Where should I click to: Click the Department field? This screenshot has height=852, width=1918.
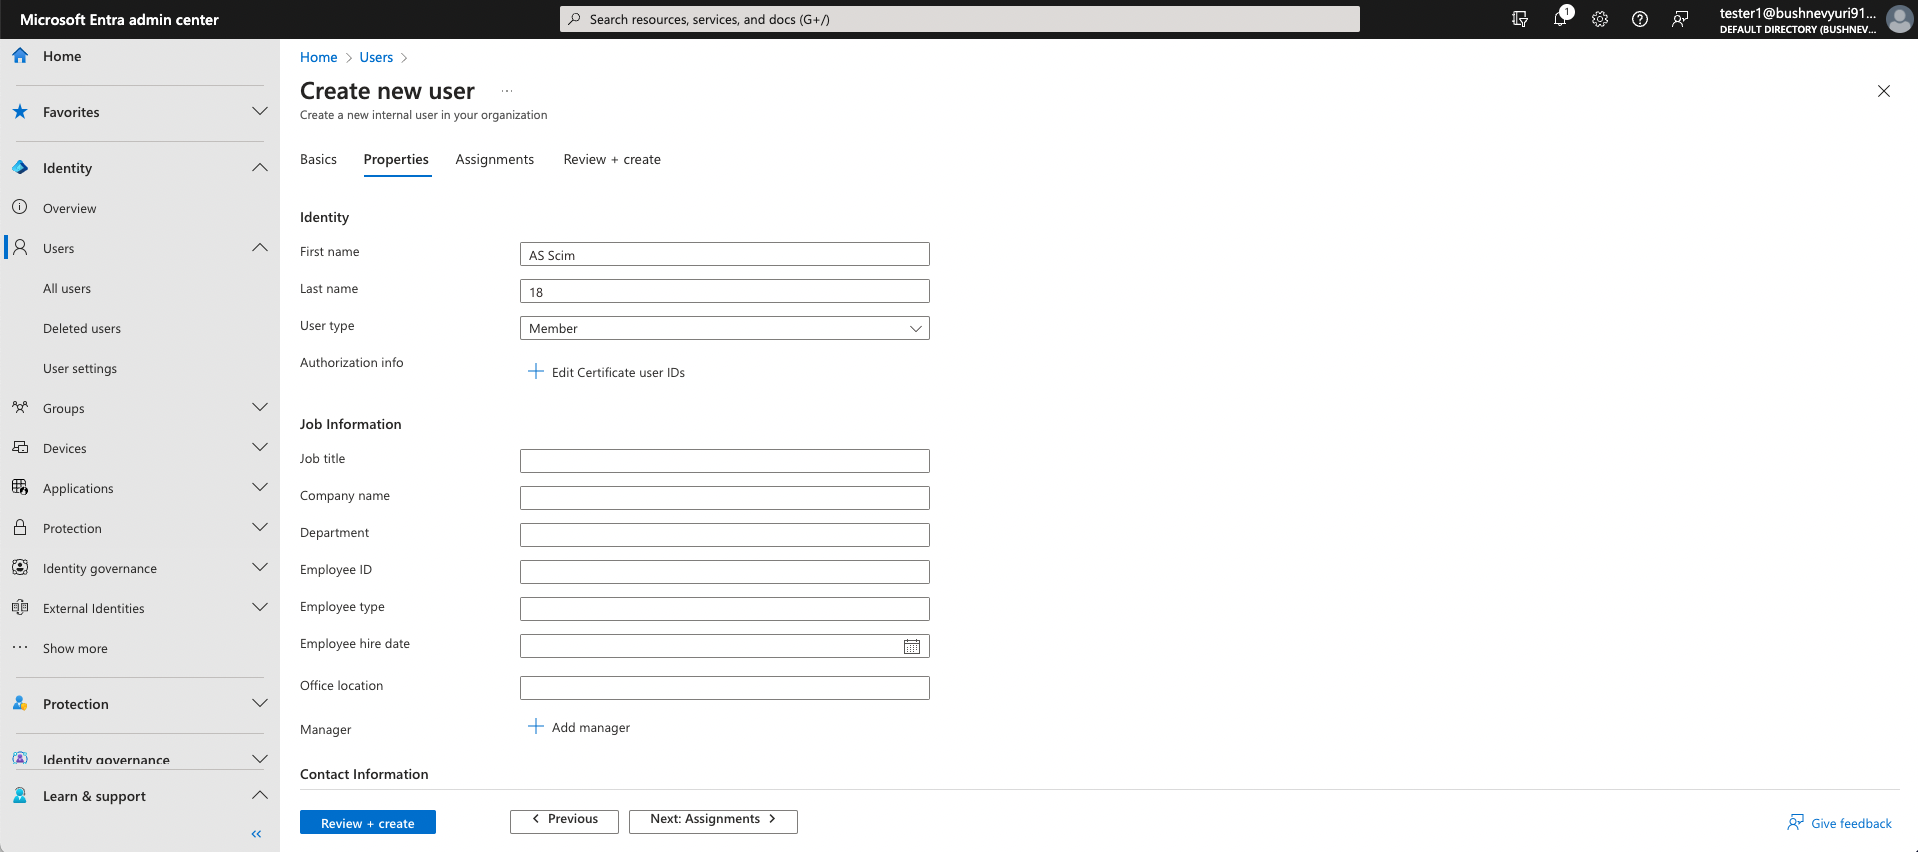click(x=725, y=535)
